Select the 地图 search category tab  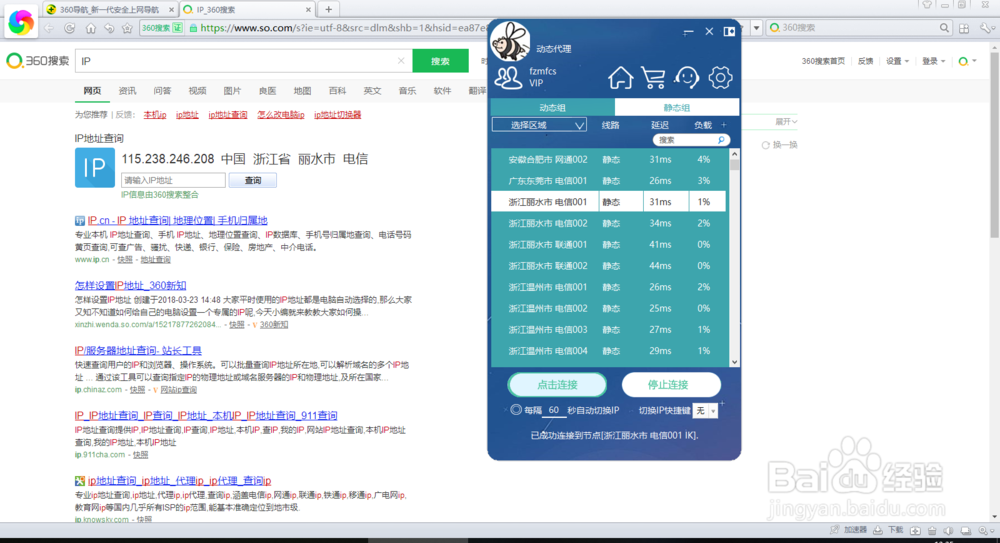[x=302, y=91]
